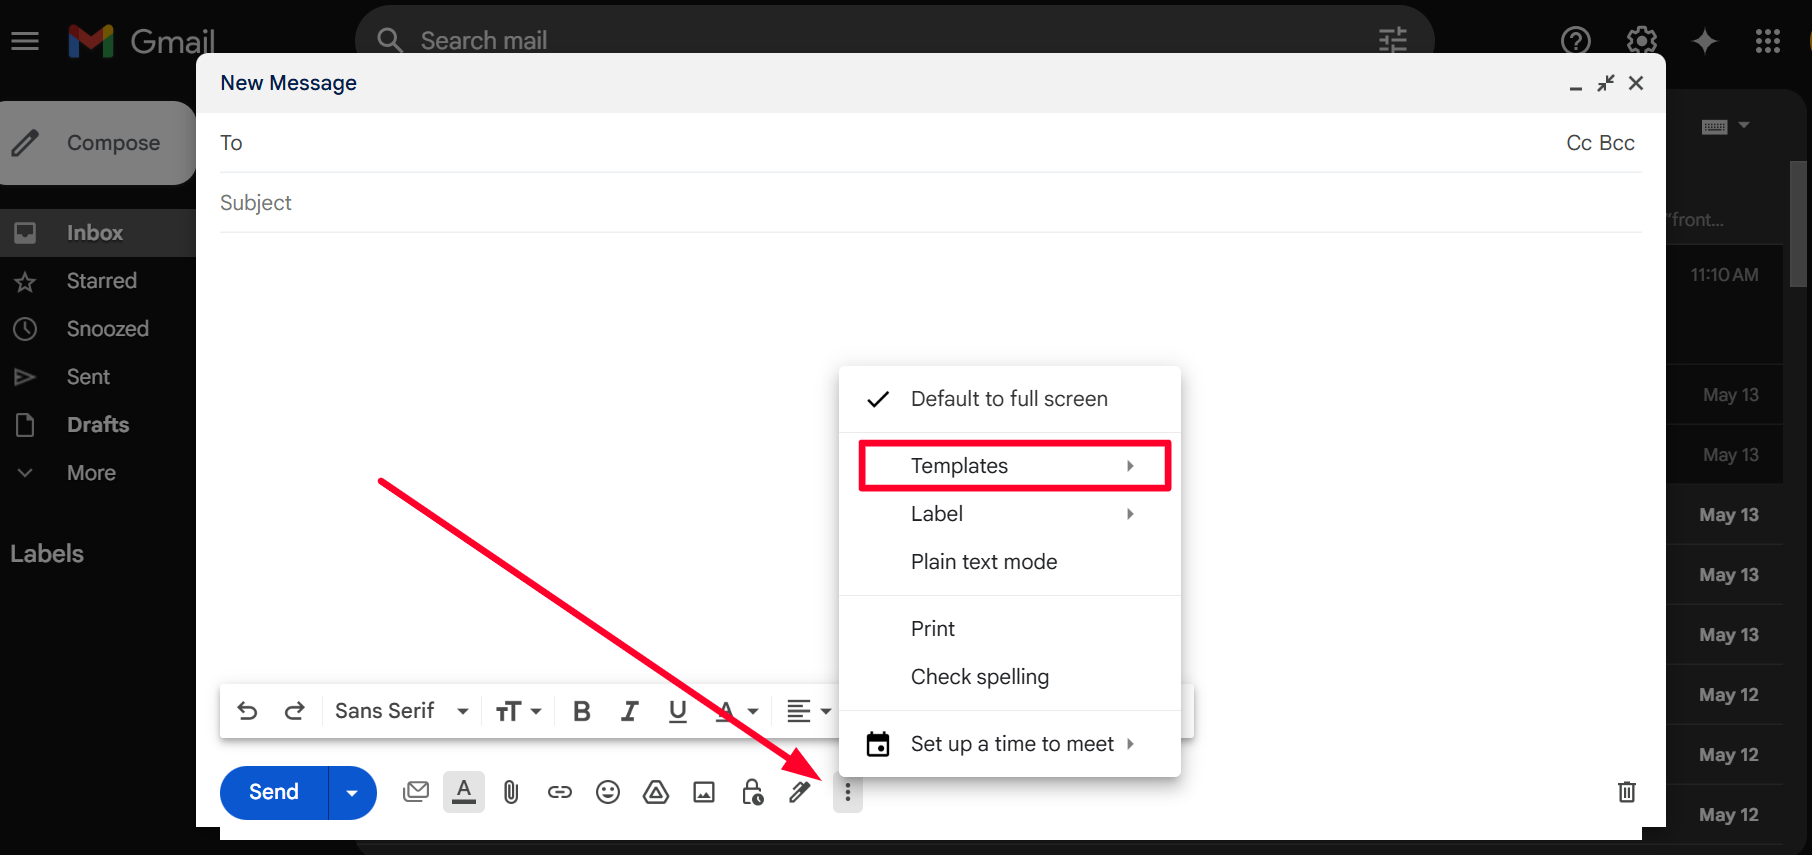The image size is (1812, 855).
Task: Select Plain text mode from menu
Action: pyautogui.click(x=983, y=562)
